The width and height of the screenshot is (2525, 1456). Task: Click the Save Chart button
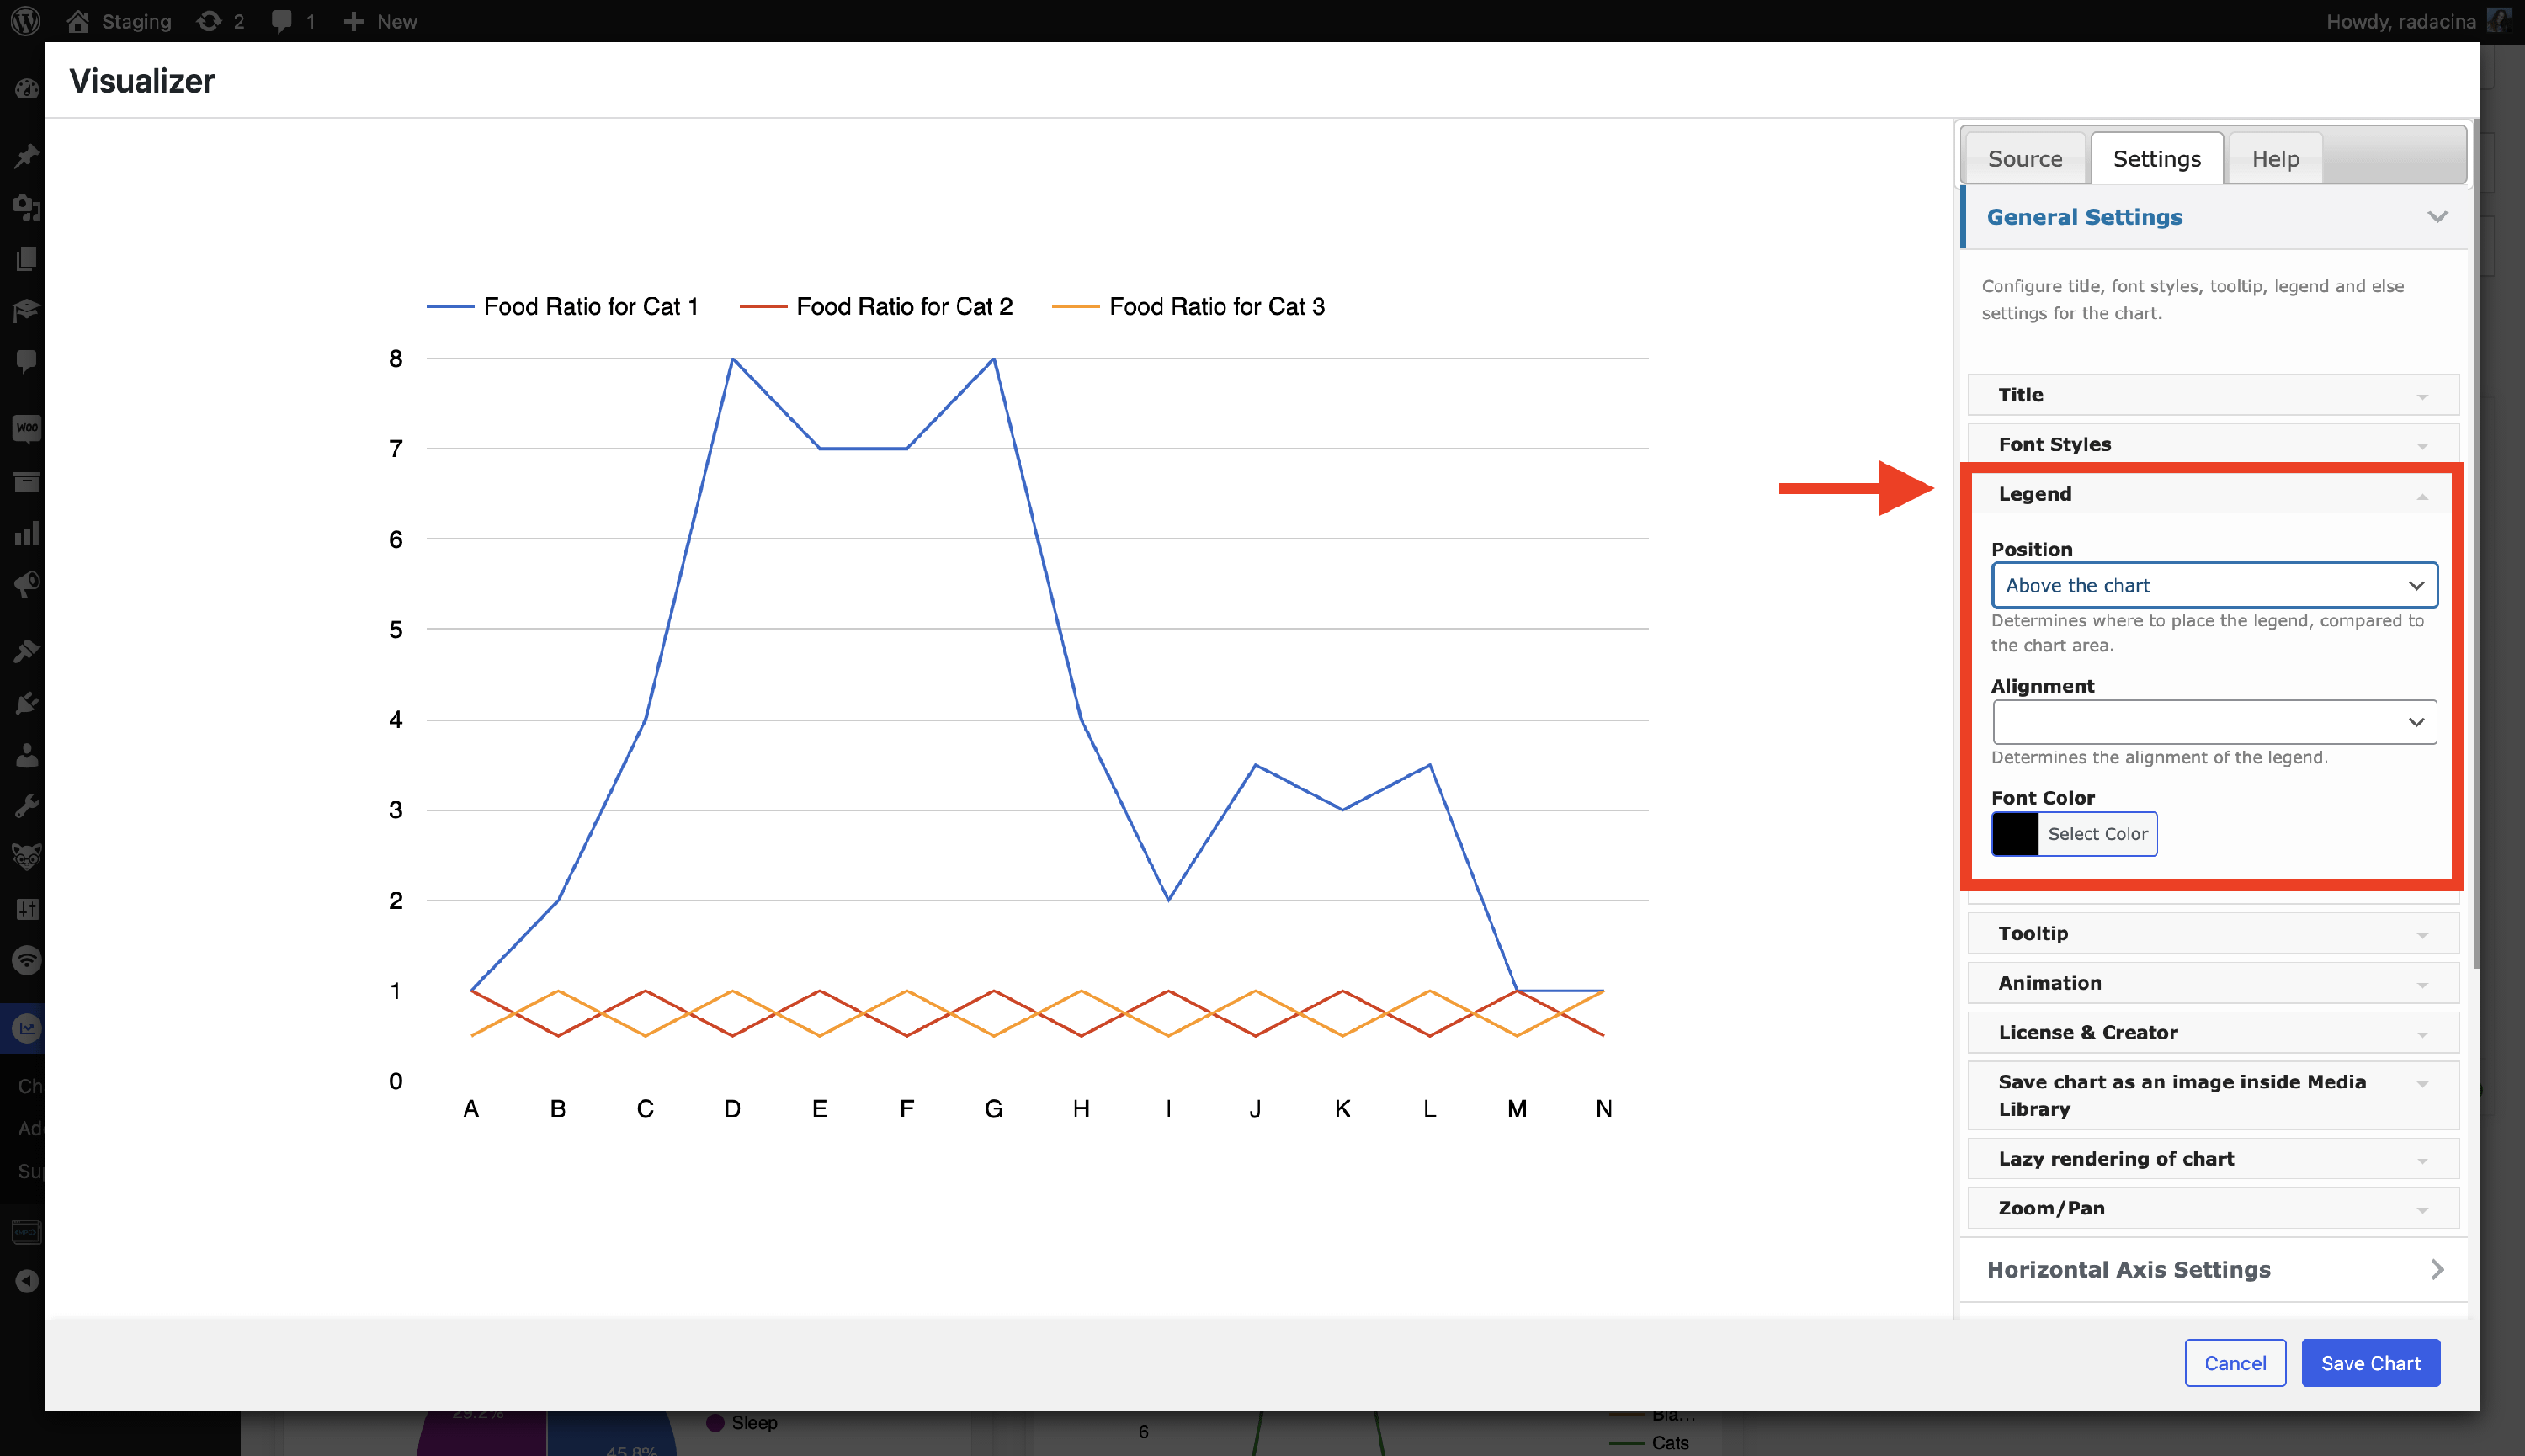click(x=2369, y=1363)
